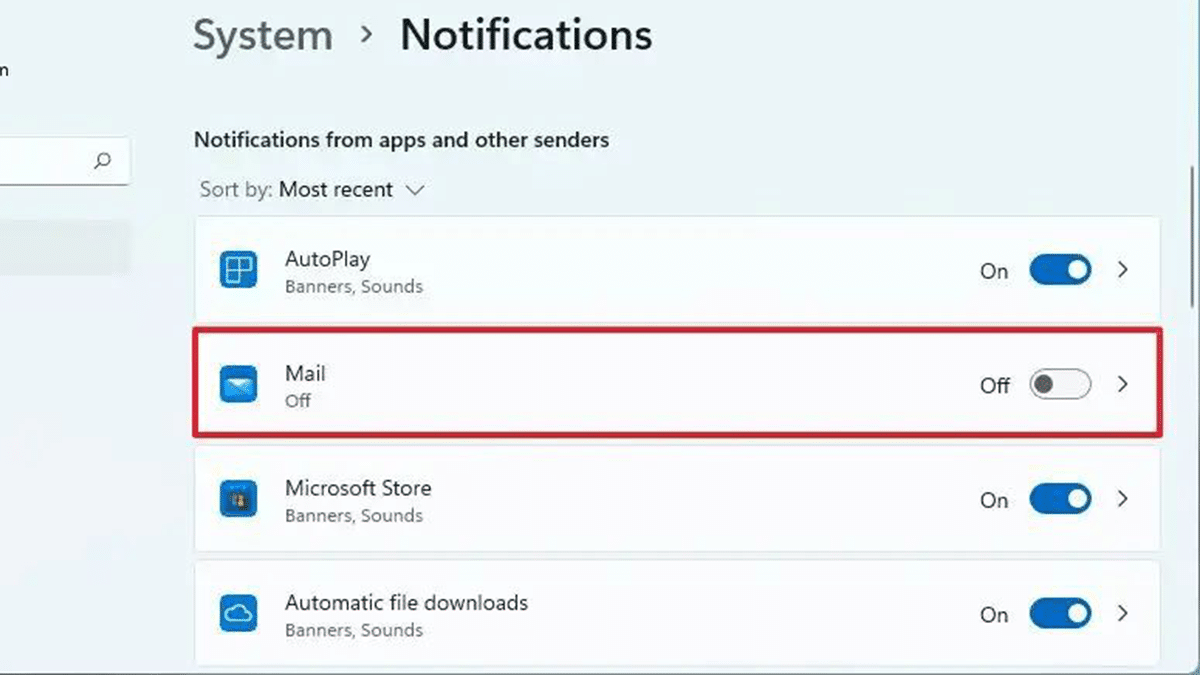
Task: Switch off Automatic file downloads toggle
Action: tap(1060, 614)
